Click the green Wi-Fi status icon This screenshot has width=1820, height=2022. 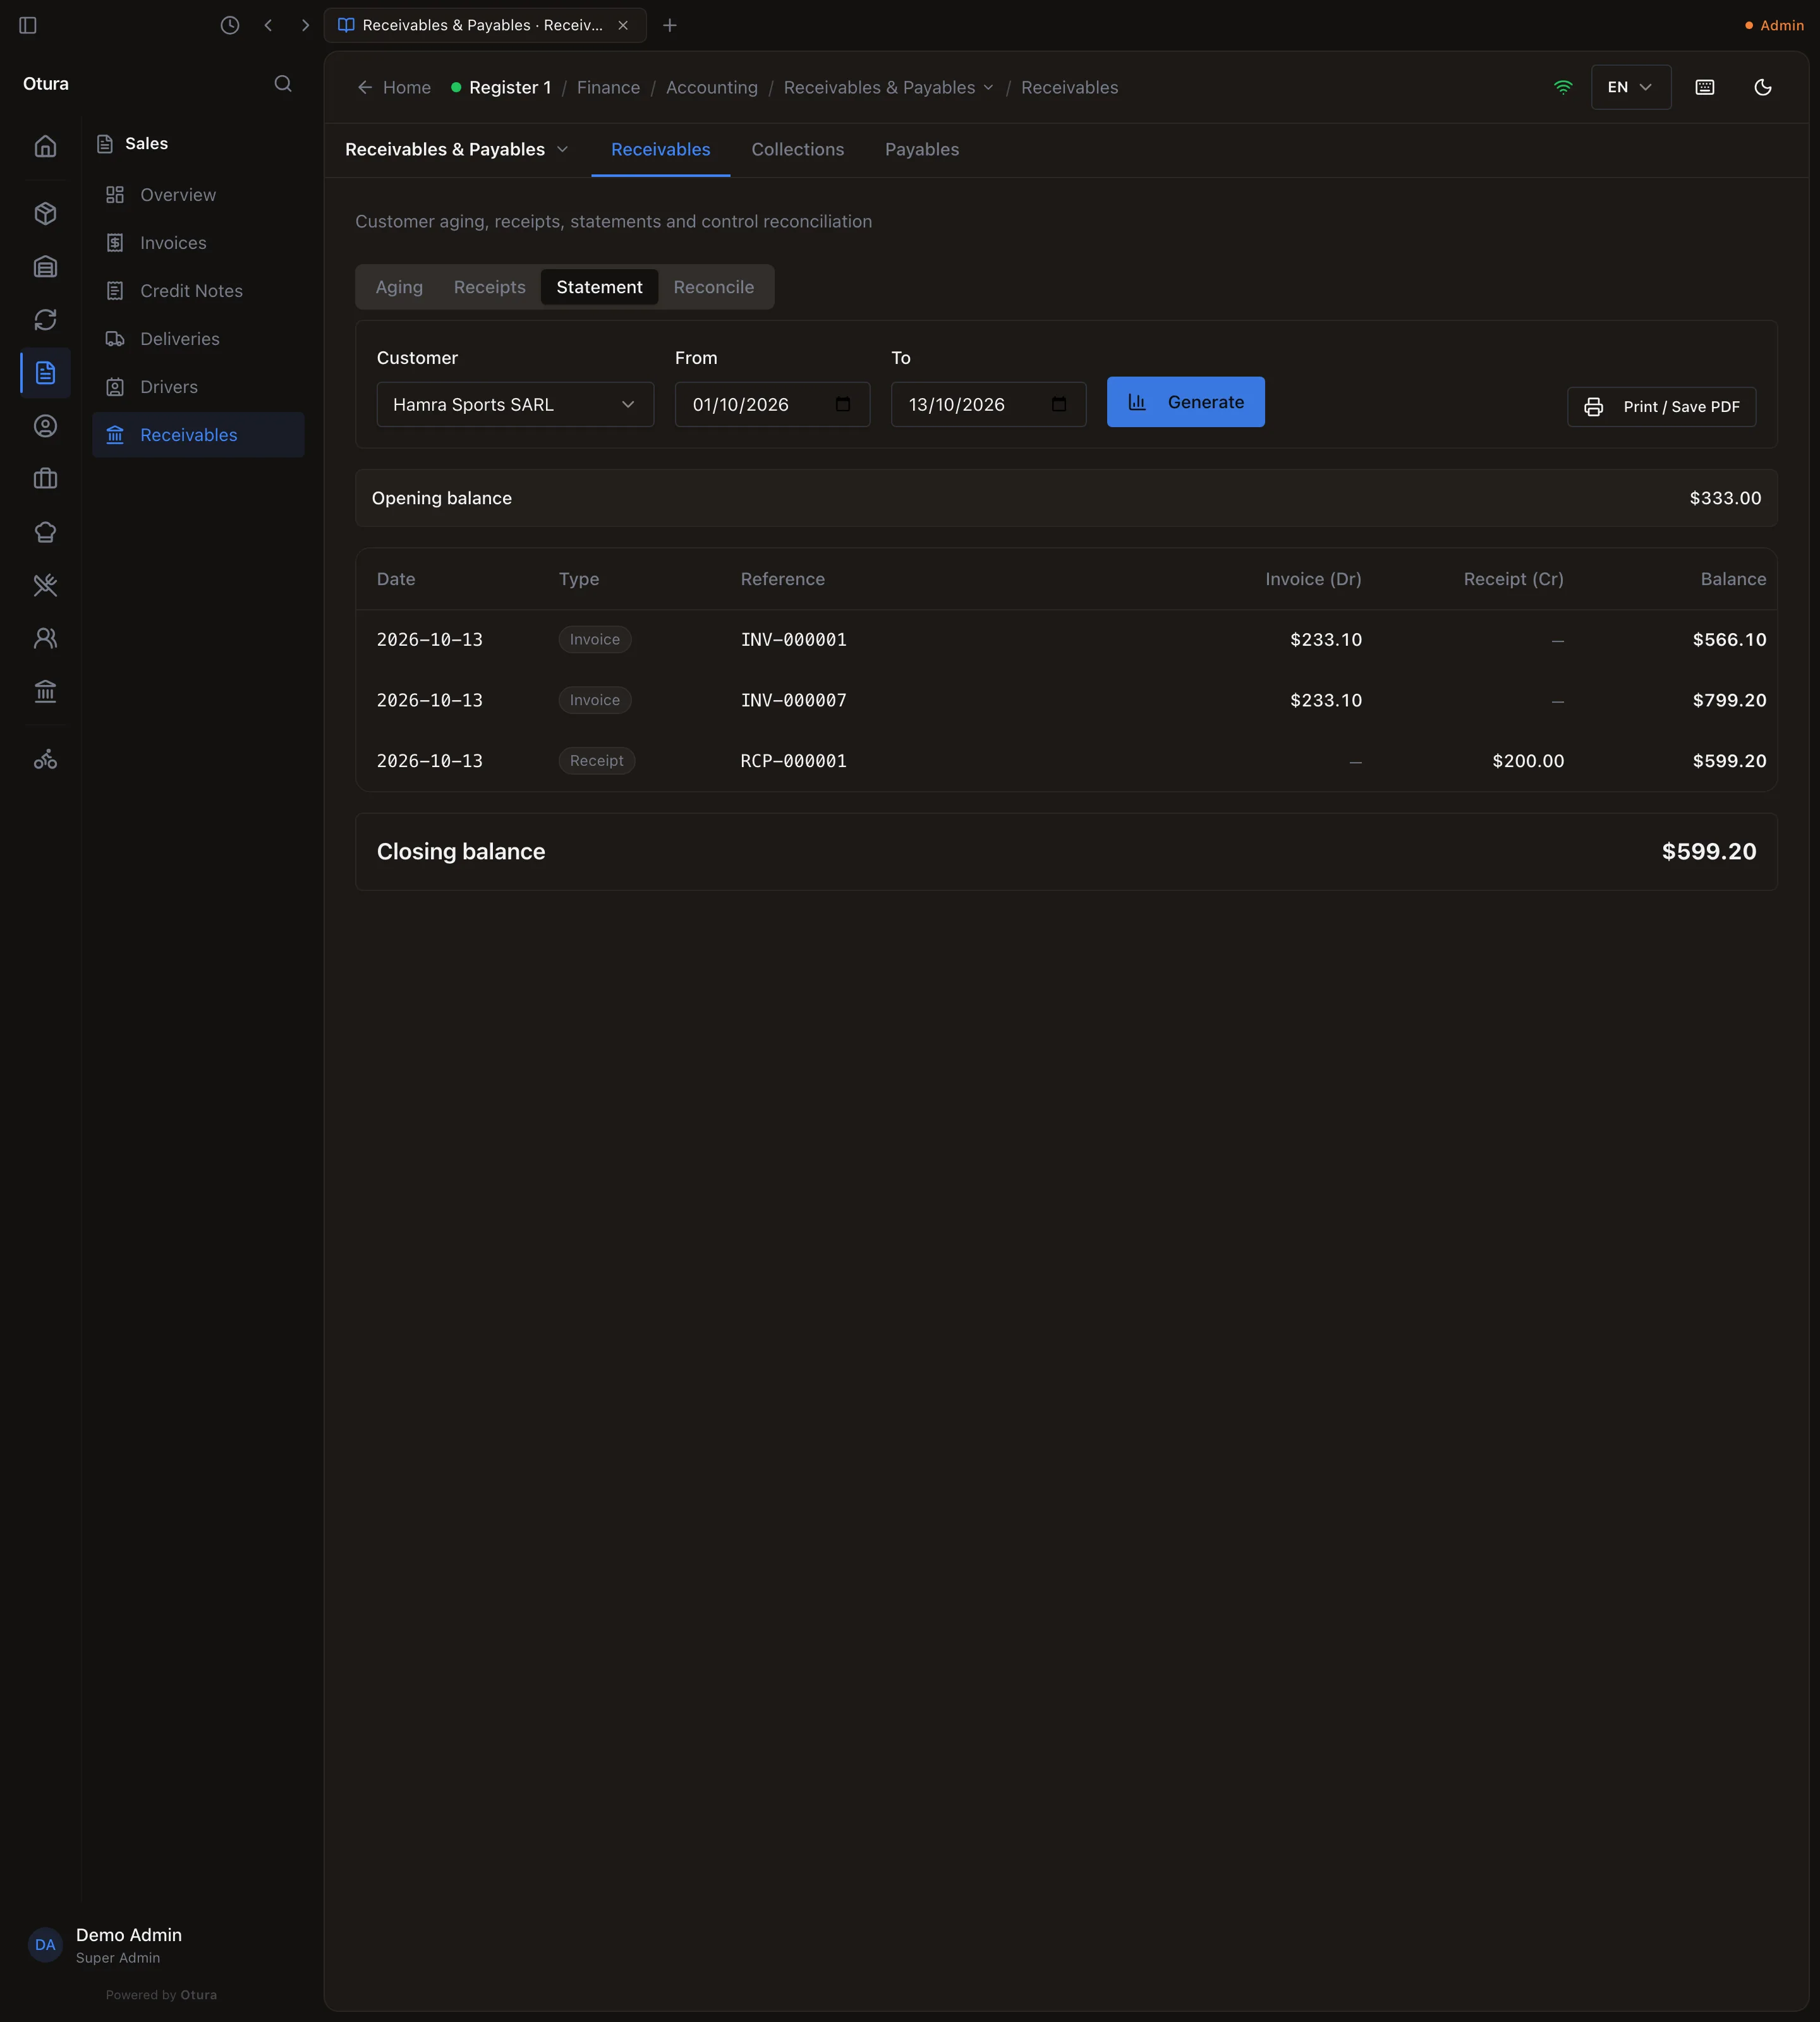(1563, 87)
